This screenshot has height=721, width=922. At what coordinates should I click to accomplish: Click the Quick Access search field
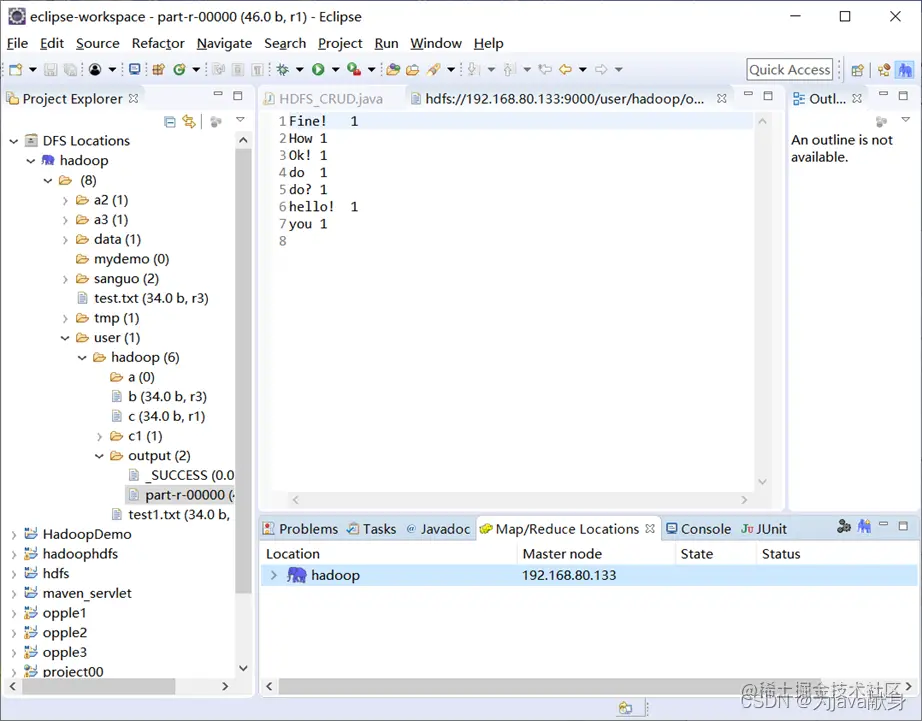click(x=790, y=69)
